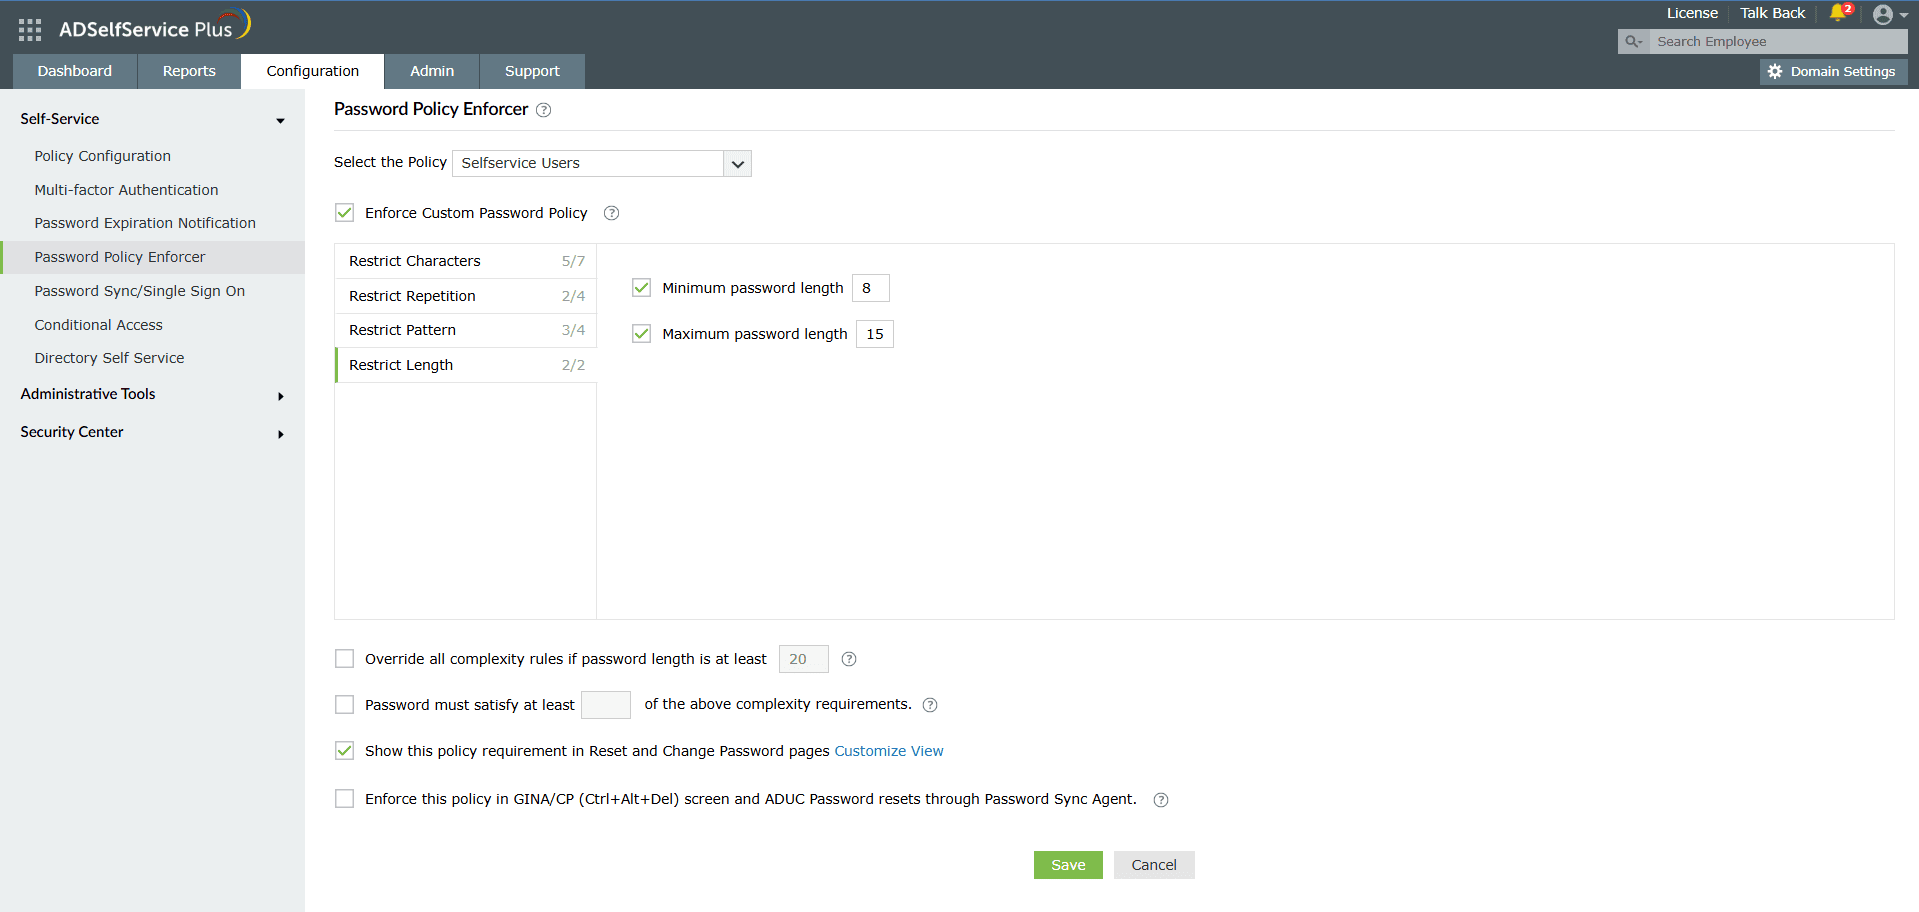The height and width of the screenshot is (912, 1919).
Task: Open help icon after complexity requirements text
Action: click(x=930, y=705)
